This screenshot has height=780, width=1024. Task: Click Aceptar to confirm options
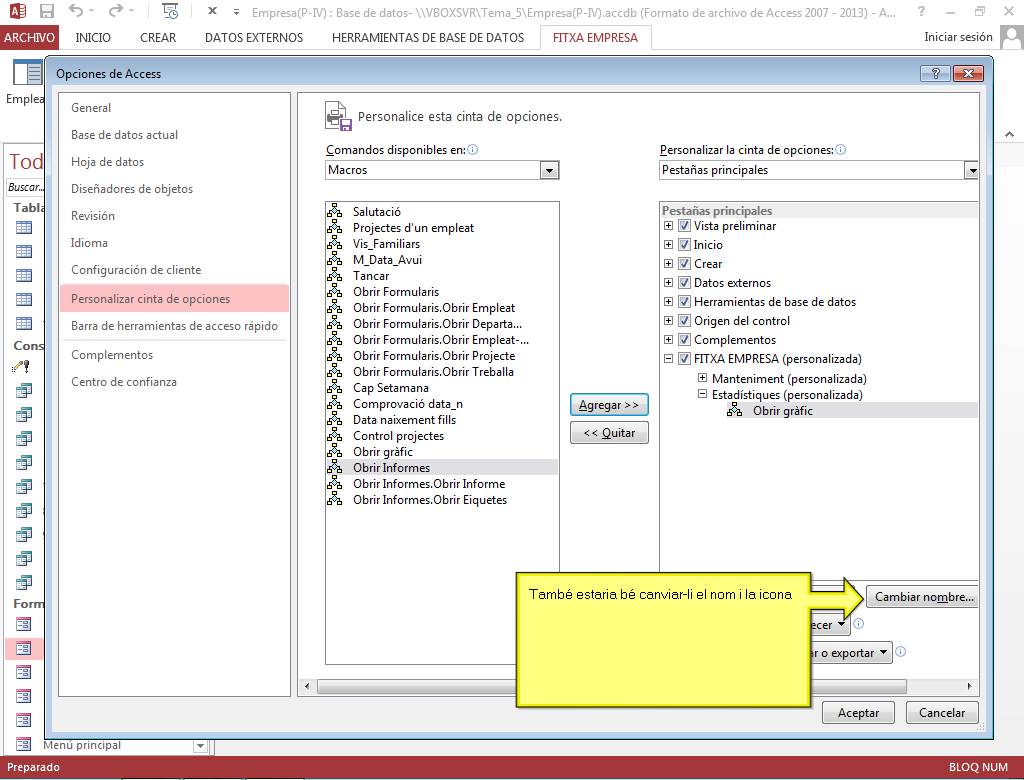coord(858,713)
